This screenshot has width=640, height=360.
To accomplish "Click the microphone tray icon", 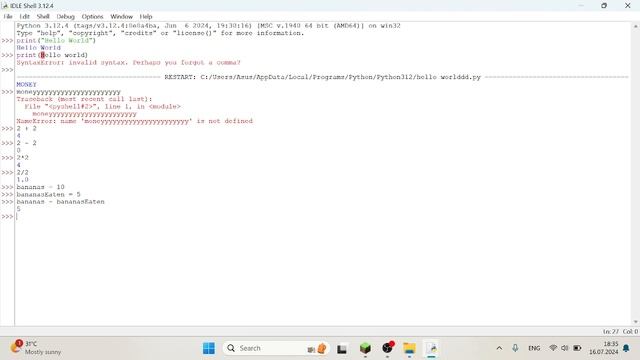I will click(x=515, y=348).
